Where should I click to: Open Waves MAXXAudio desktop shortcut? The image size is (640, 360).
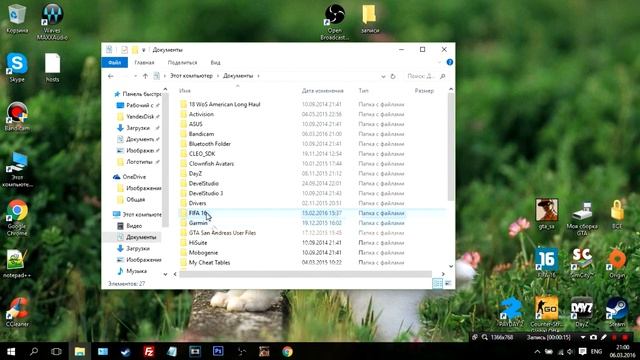tap(52, 21)
